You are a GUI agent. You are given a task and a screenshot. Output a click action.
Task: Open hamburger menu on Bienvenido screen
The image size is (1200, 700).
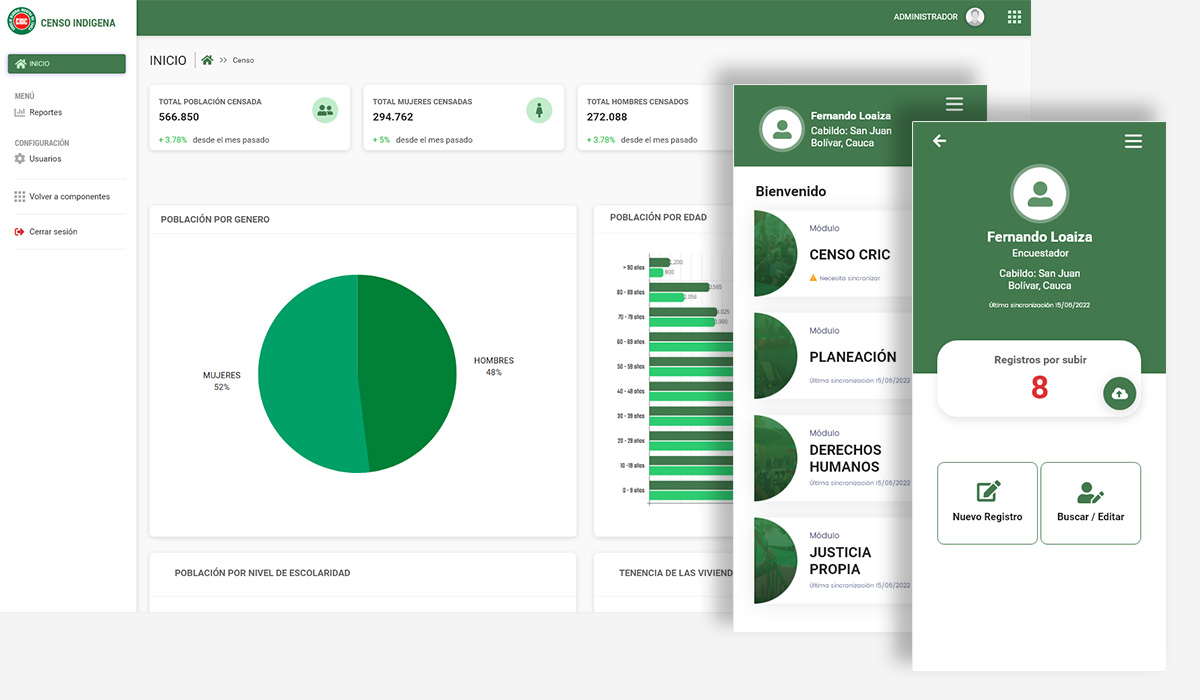pyautogui.click(x=953, y=105)
